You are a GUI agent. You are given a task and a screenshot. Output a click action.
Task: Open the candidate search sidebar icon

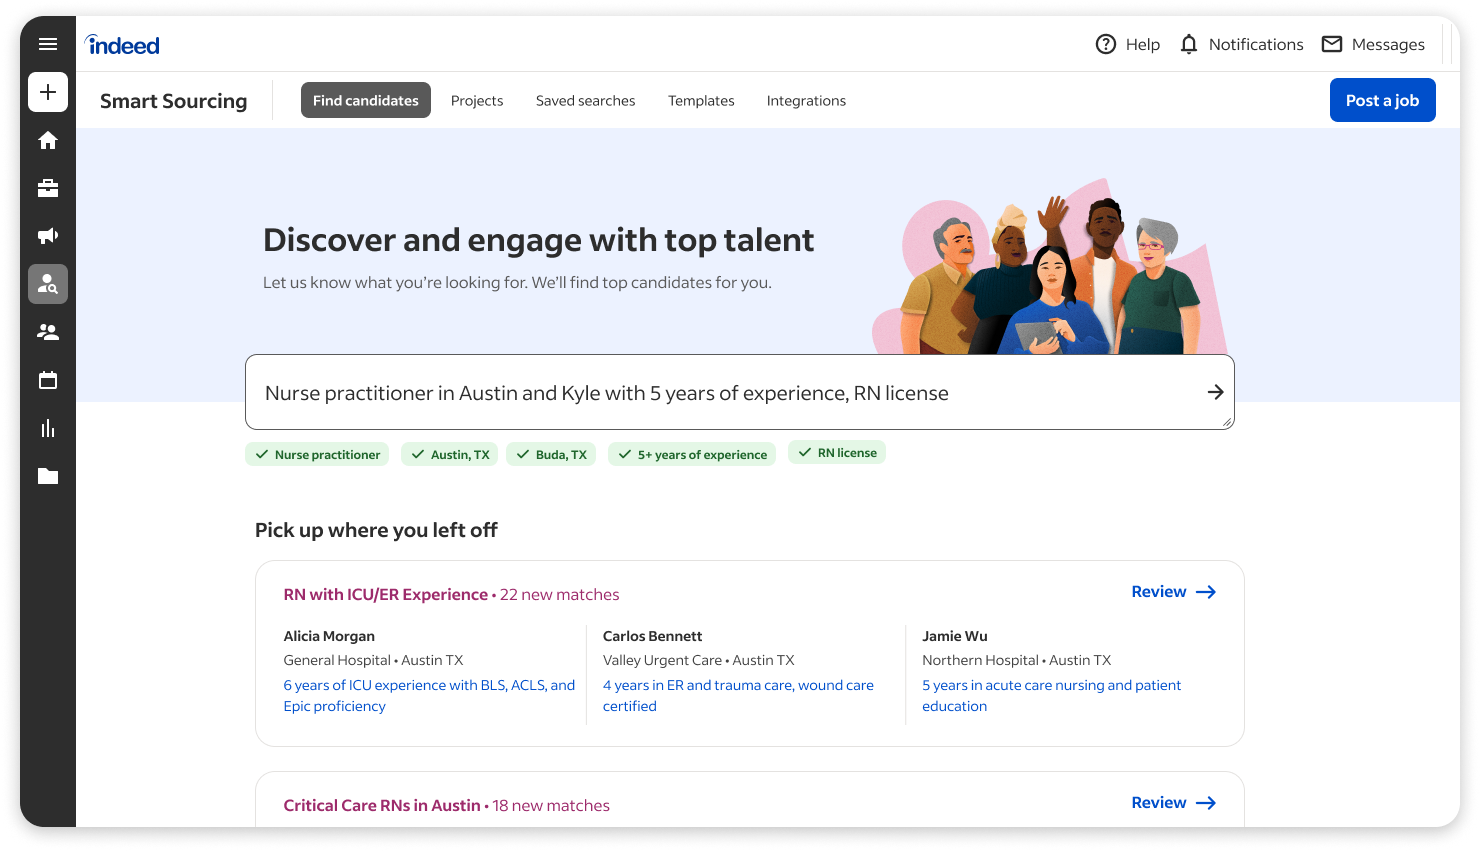(x=47, y=283)
